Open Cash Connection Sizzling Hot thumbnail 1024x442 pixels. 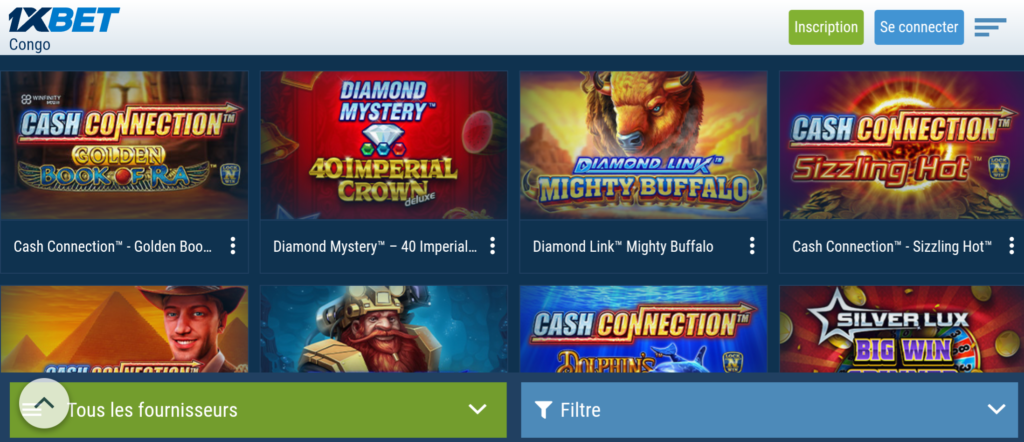902,146
